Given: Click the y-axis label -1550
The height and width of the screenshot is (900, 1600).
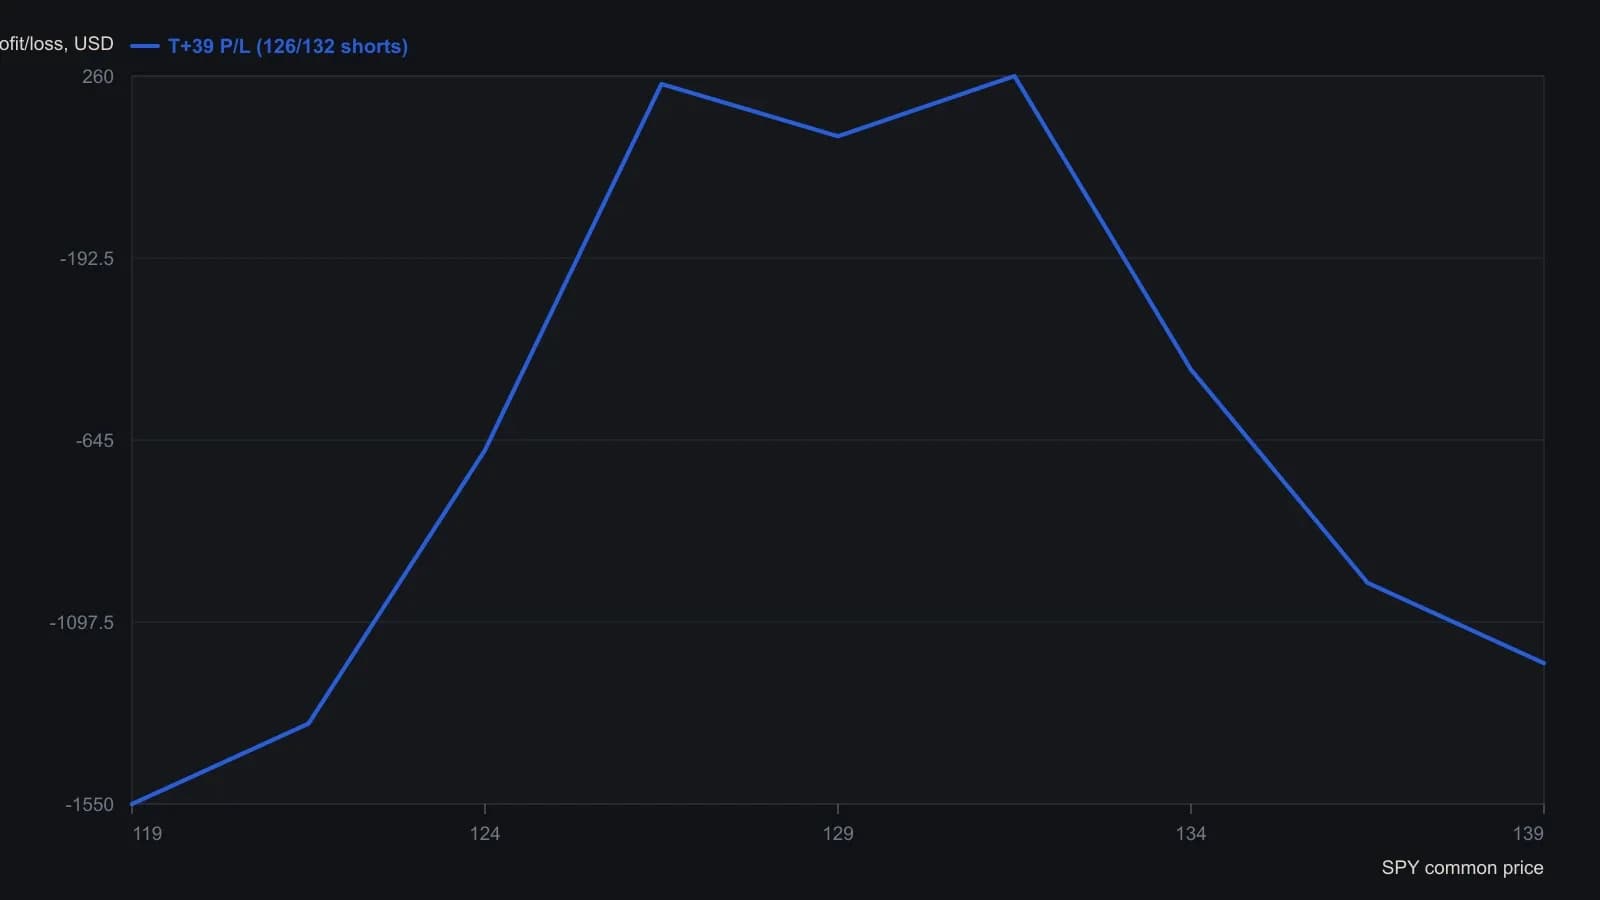Looking at the screenshot, I should [90, 805].
